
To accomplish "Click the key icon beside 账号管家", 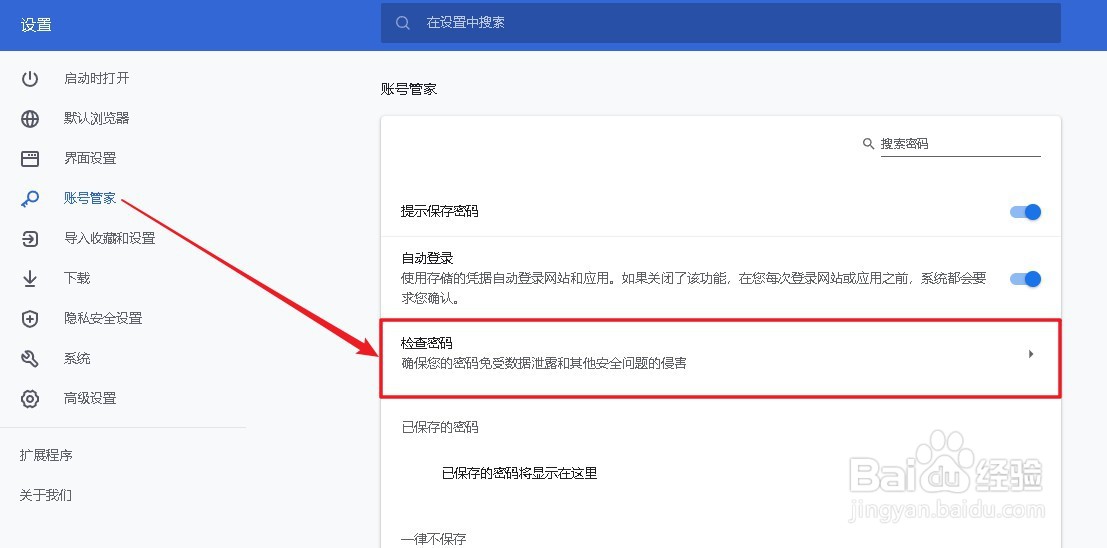I will (30, 199).
